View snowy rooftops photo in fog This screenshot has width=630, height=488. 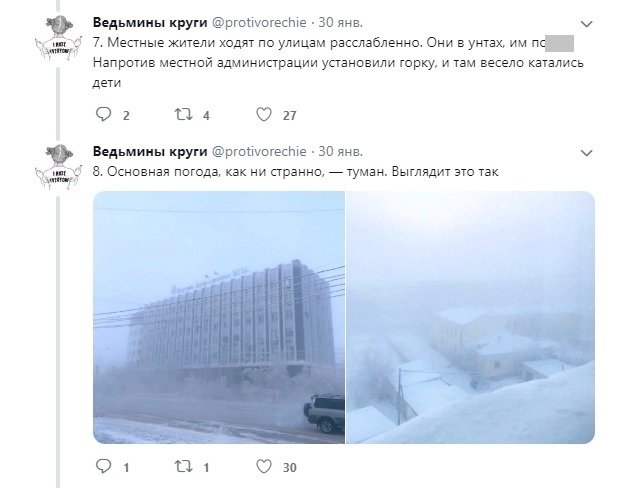[x=470, y=317]
